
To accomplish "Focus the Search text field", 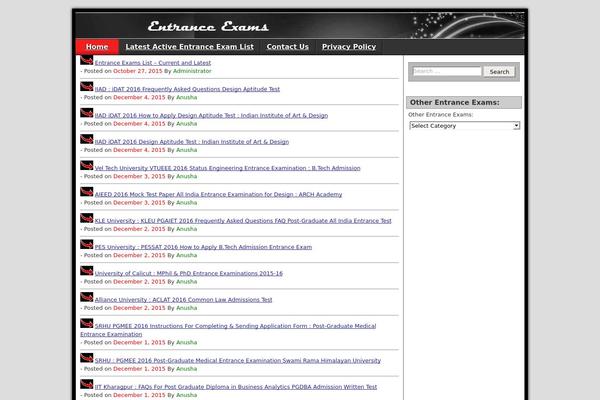I will coord(447,71).
